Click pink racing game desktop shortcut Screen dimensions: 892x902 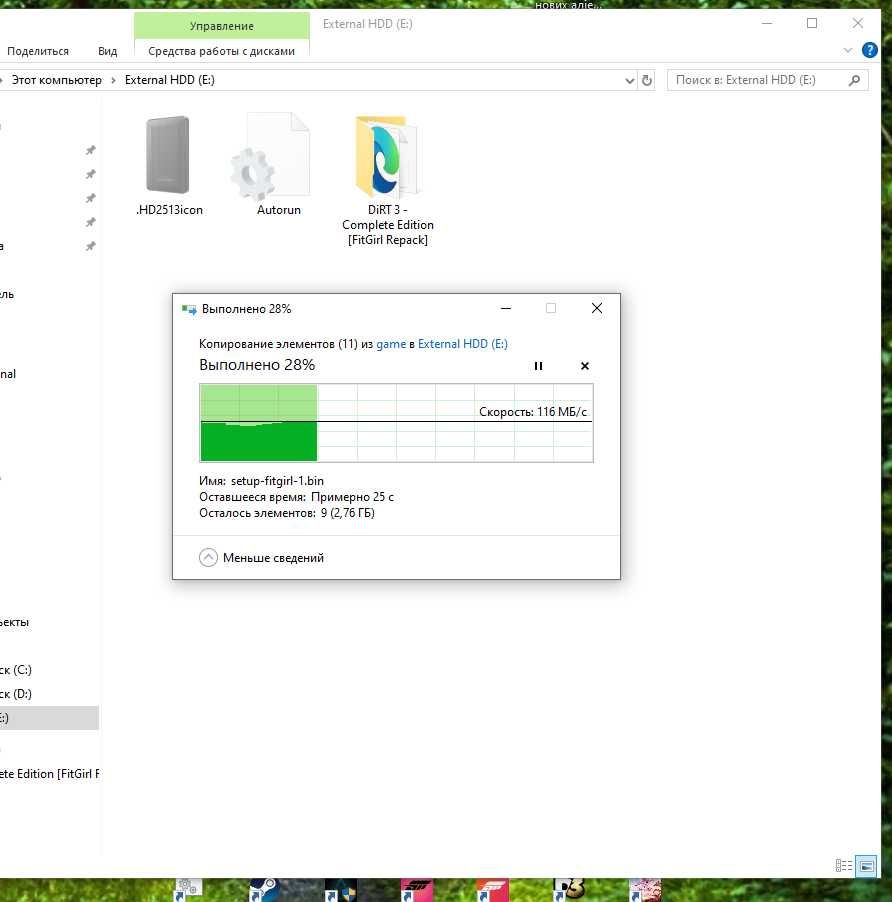pyautogui.click(x=416, y=890)
